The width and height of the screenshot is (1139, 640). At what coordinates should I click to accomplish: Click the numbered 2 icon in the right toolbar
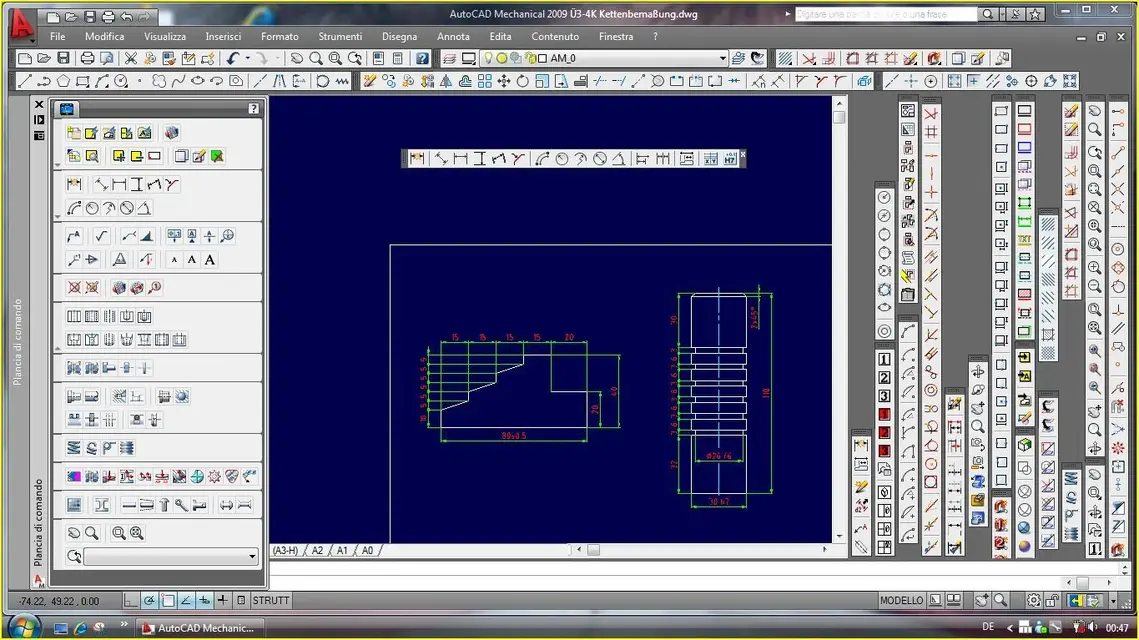click(x=884, y=378)
